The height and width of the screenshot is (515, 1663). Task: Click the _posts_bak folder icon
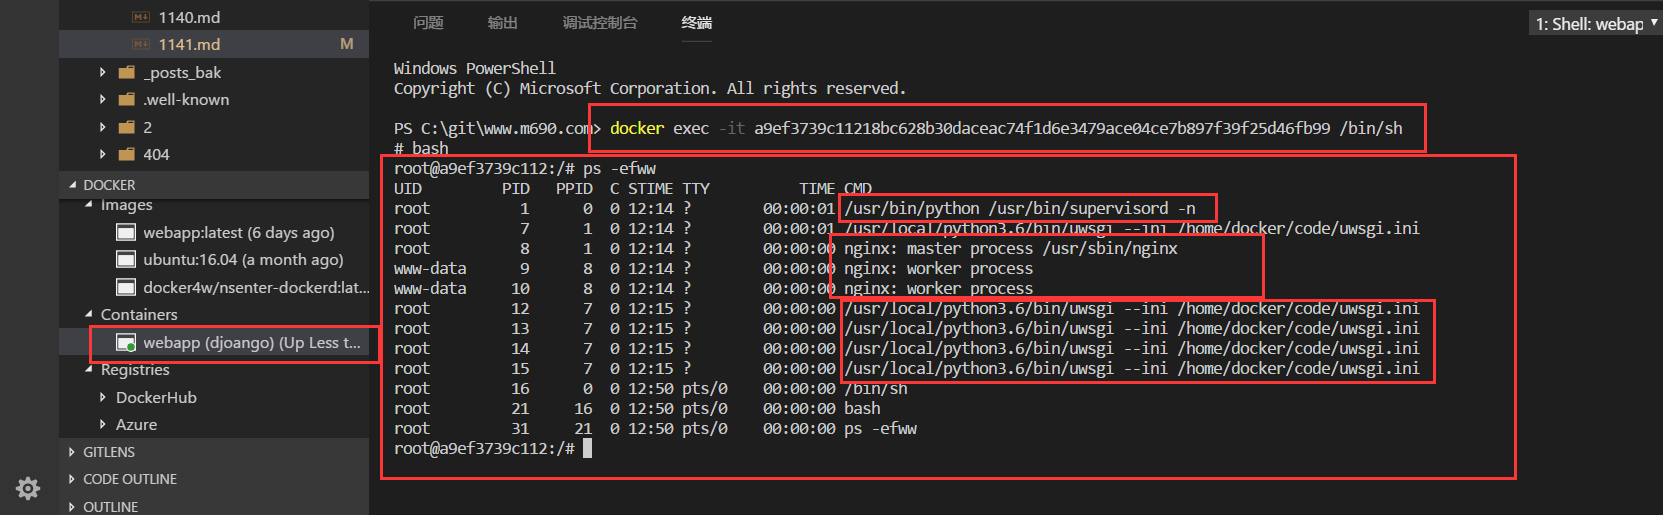click(x=127, y=72)
